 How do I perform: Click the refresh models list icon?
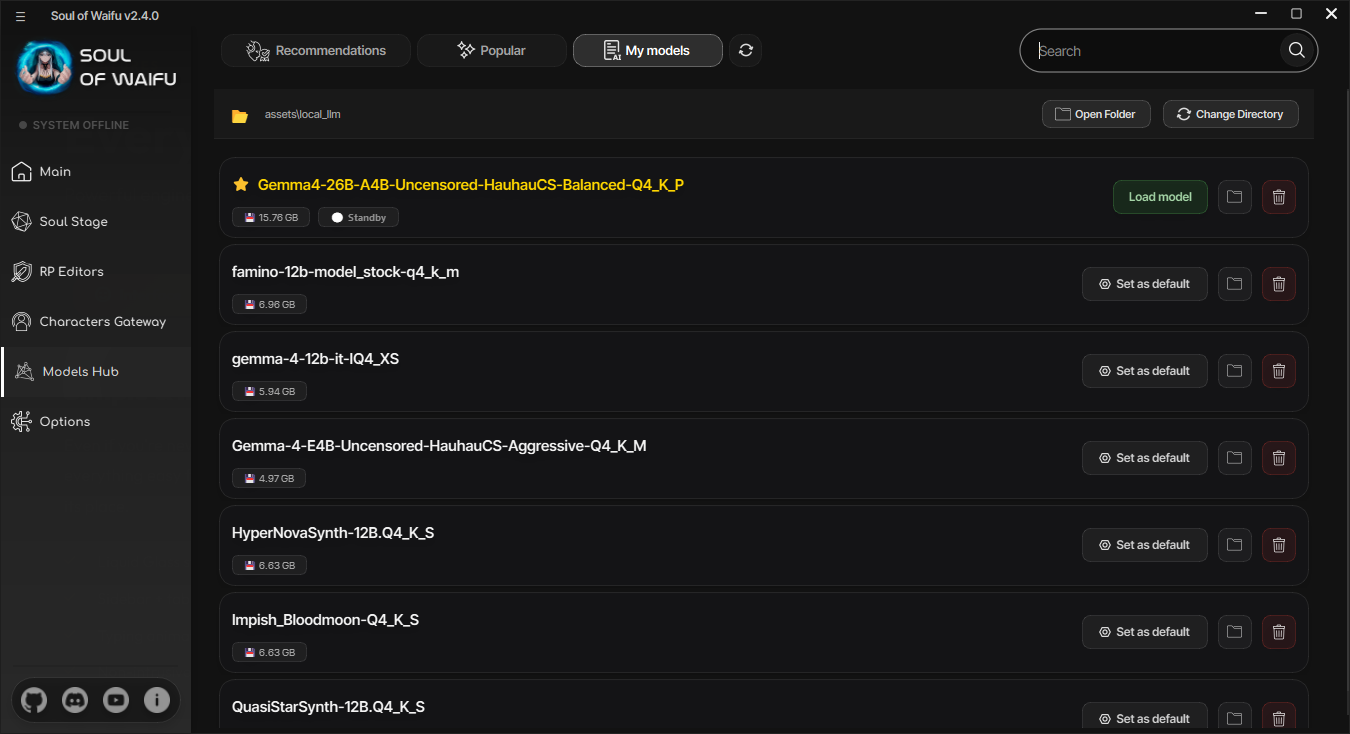[745, 50]
